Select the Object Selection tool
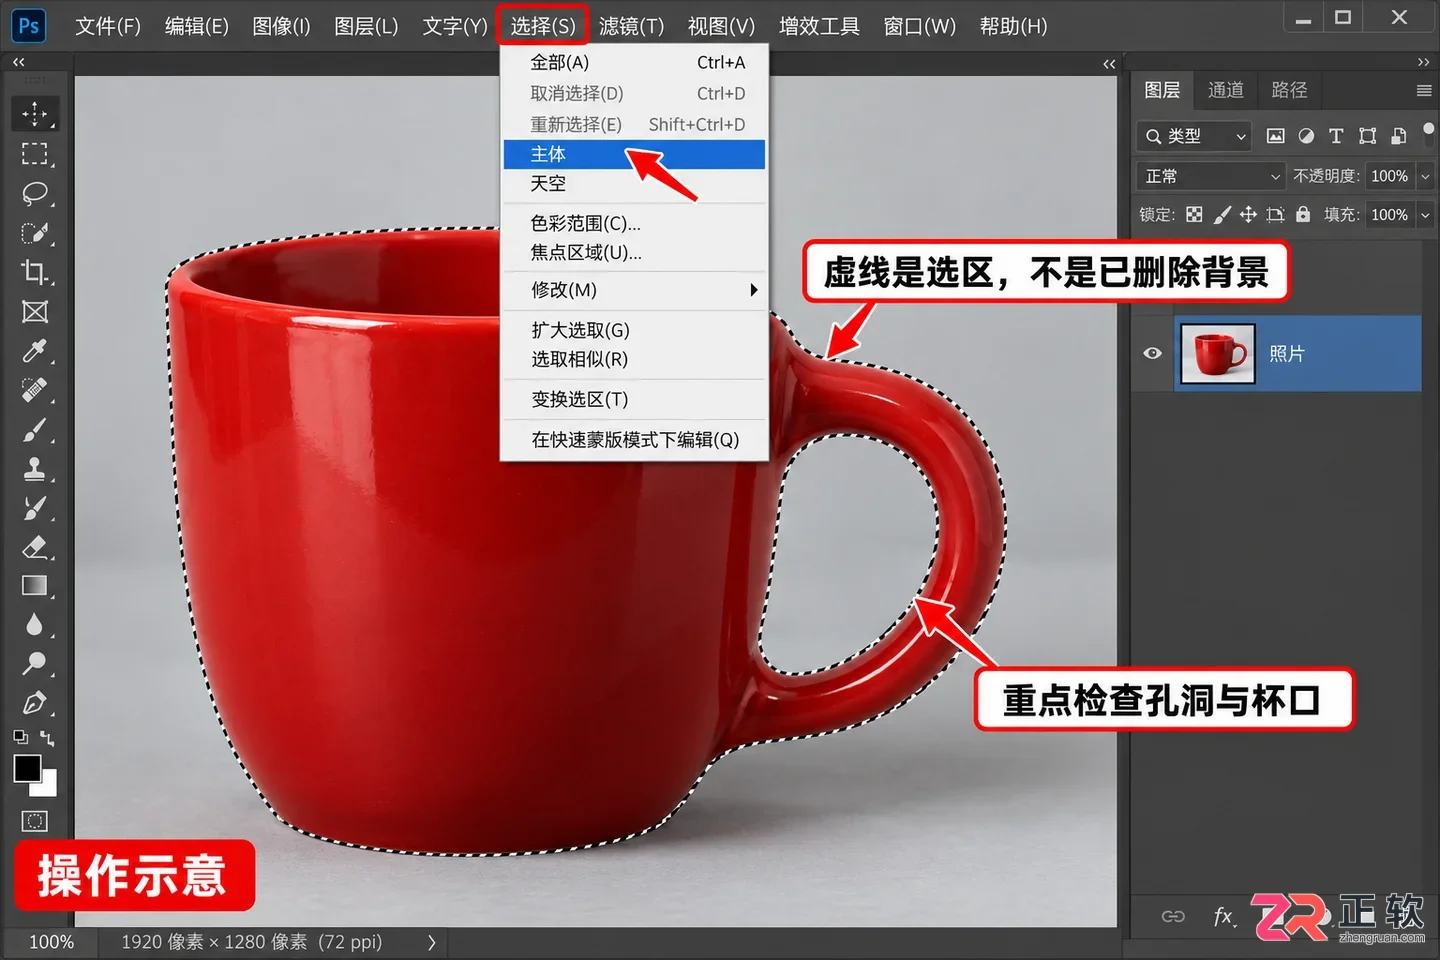 (35, 233)
